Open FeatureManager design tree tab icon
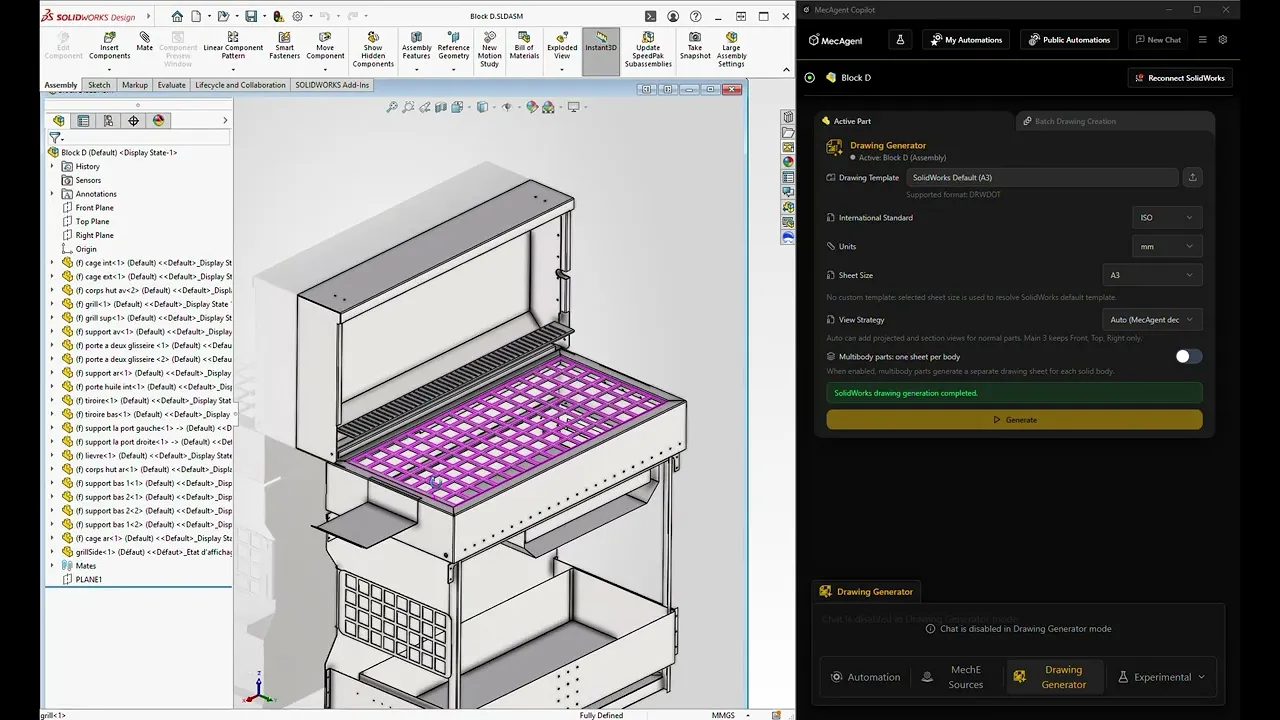 (x=59, y=121)
